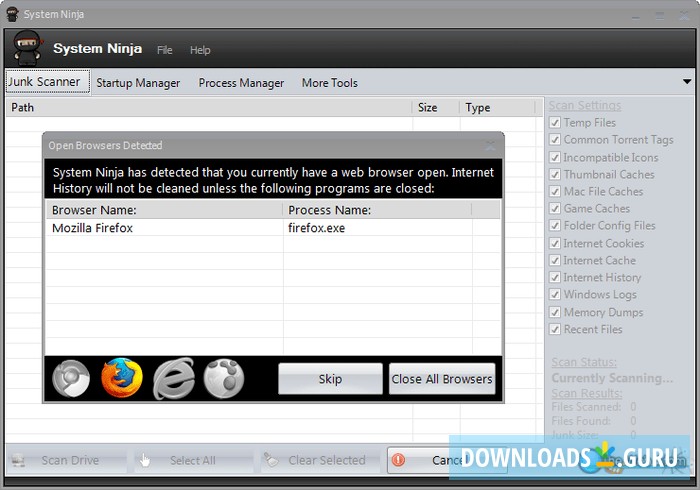This screenshot has width=700, height=490.
Task: Expand the tab bar dropdown arrow
Action: 687,82
